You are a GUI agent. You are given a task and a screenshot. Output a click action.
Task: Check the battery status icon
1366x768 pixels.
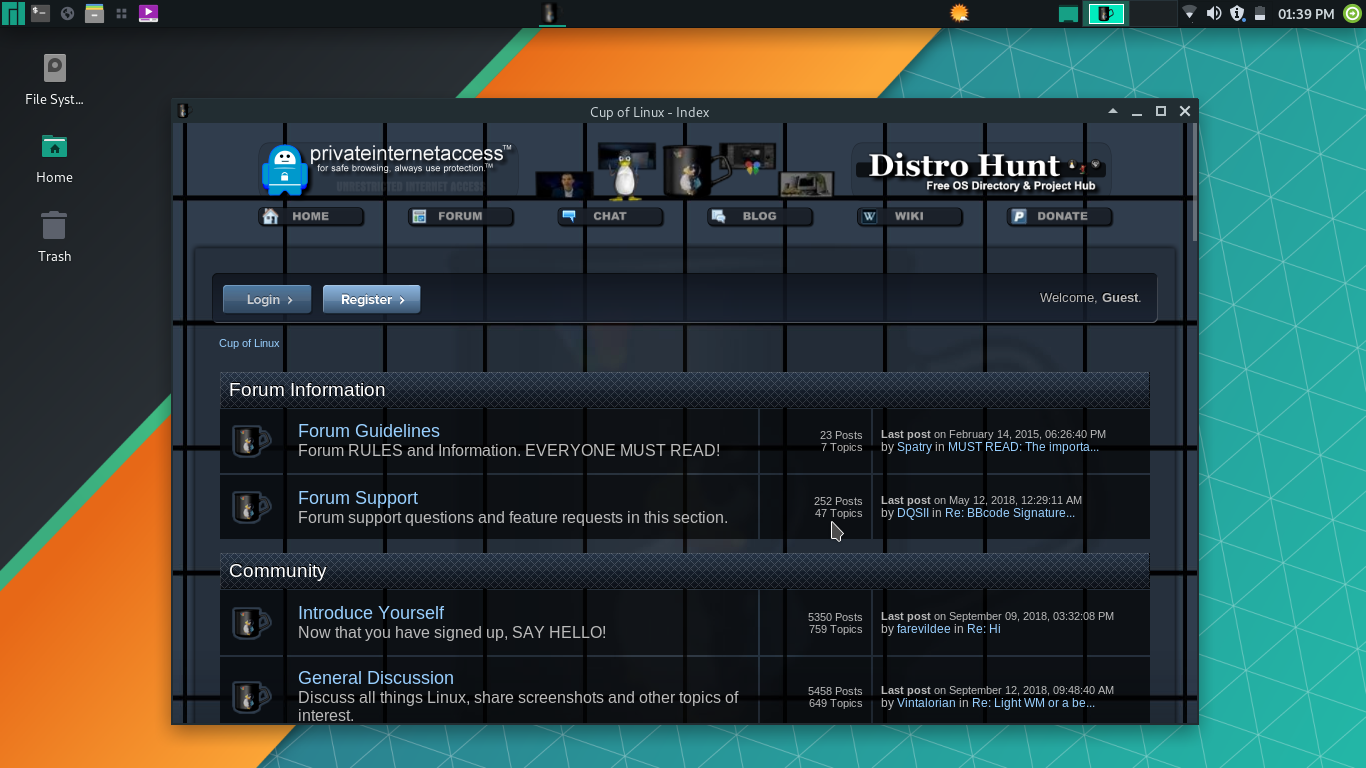coord(1260,13)
